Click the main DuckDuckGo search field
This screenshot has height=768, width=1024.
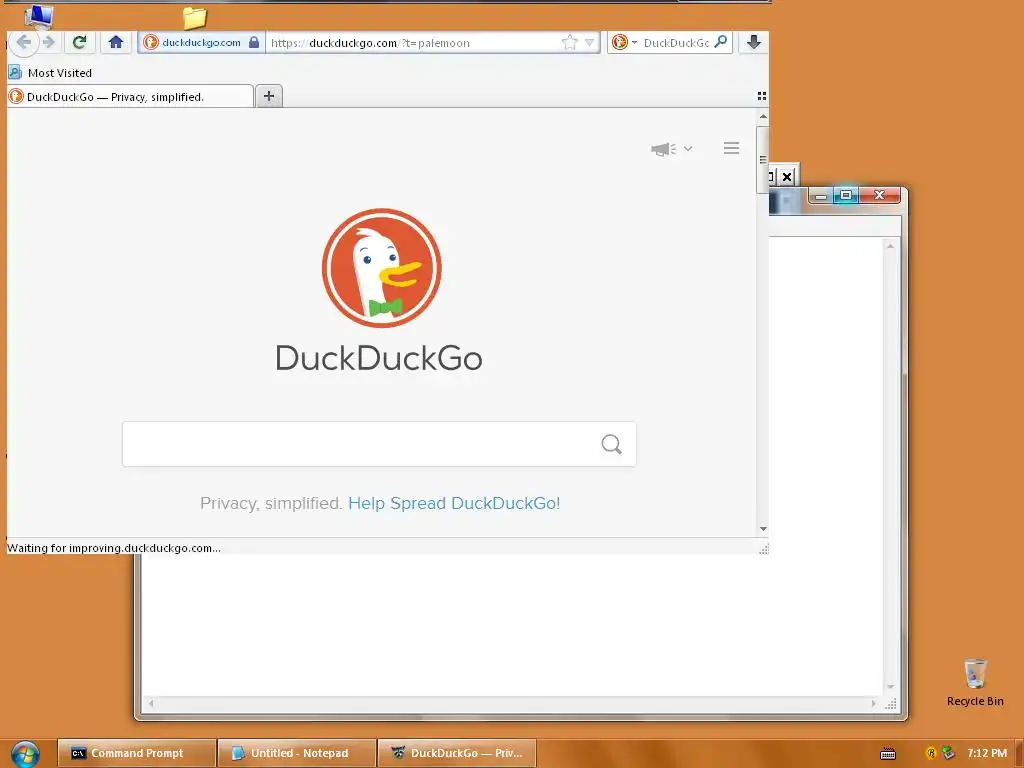click(379, 444)
